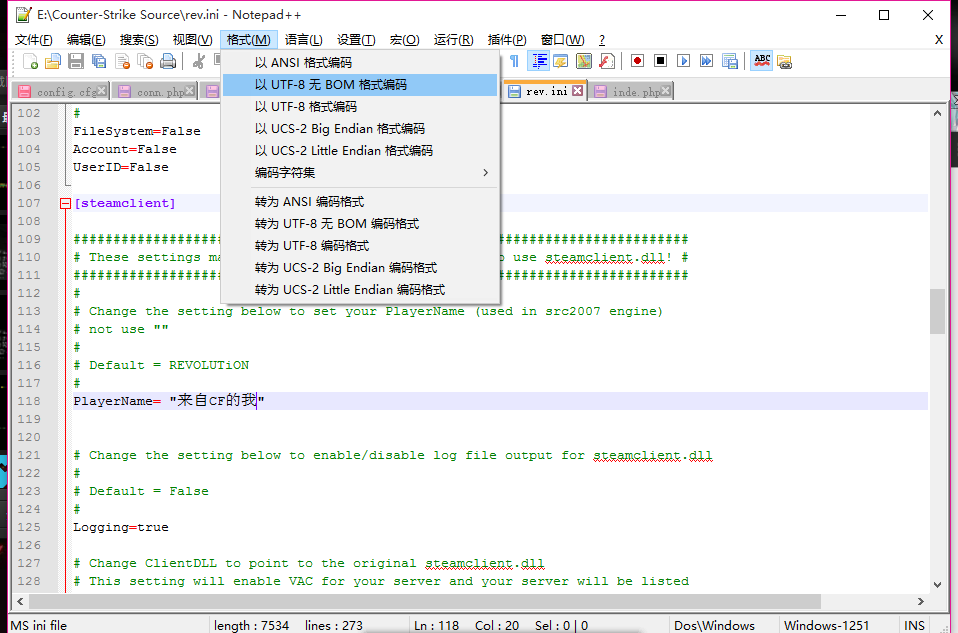Open the 插件(P) menu
958x633 pixels.
(507, 40)
